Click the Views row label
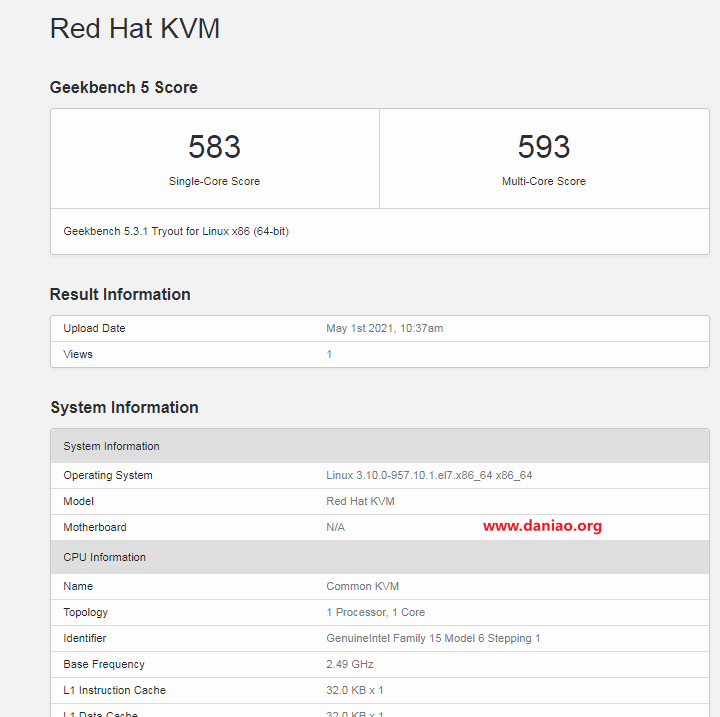 pos(78,354)
